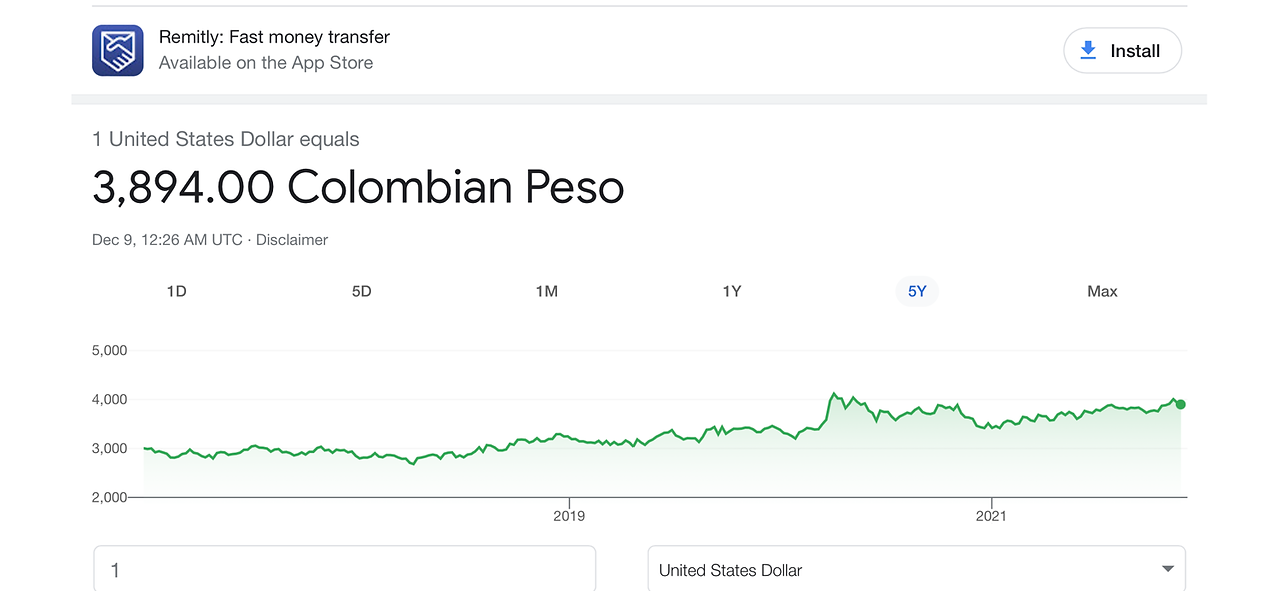Click the amount input field showing 1
This screenshot has height=591, width=1280.
point(345,569)
